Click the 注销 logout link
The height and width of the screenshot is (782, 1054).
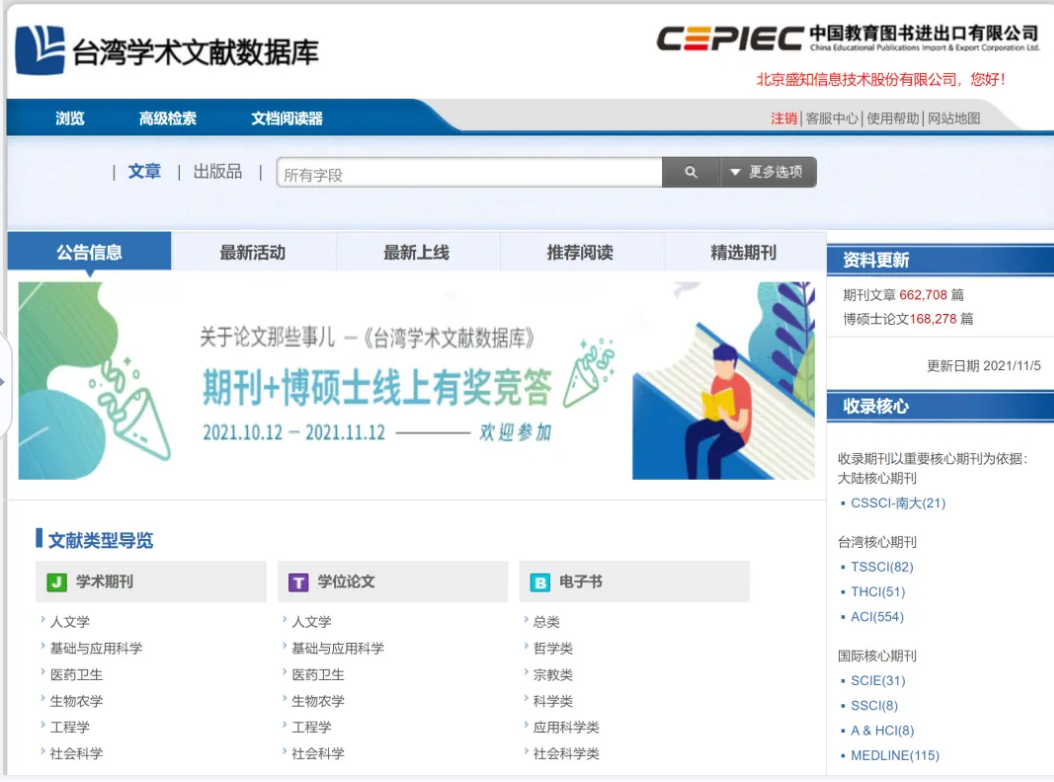tap(783, 118)
